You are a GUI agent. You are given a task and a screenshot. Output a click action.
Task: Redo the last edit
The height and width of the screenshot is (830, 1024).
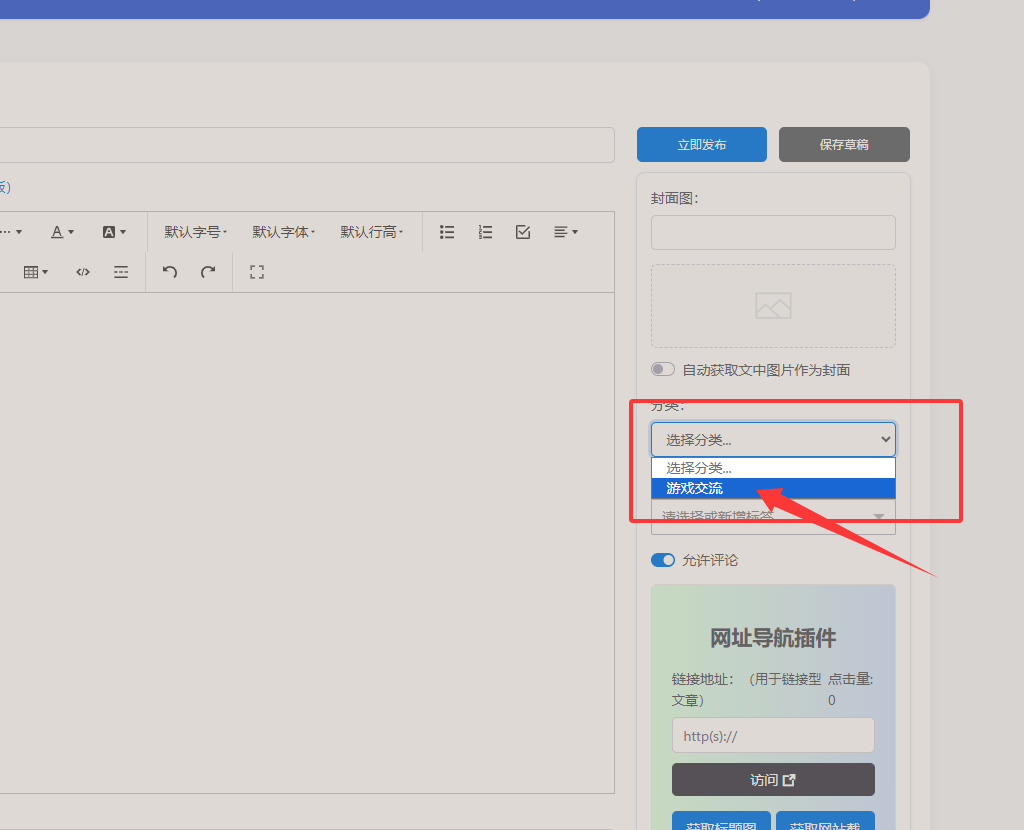(x=208, y=272)
